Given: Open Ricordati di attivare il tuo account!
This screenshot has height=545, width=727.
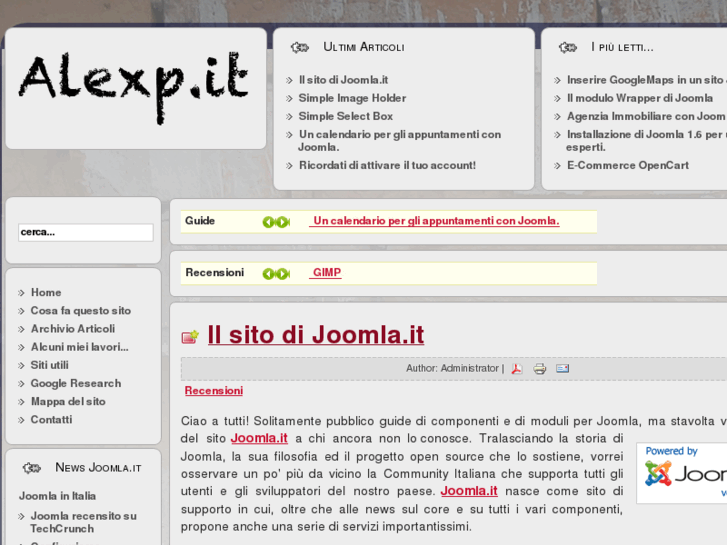Looking at the screenshot, I should click(387, 166).
